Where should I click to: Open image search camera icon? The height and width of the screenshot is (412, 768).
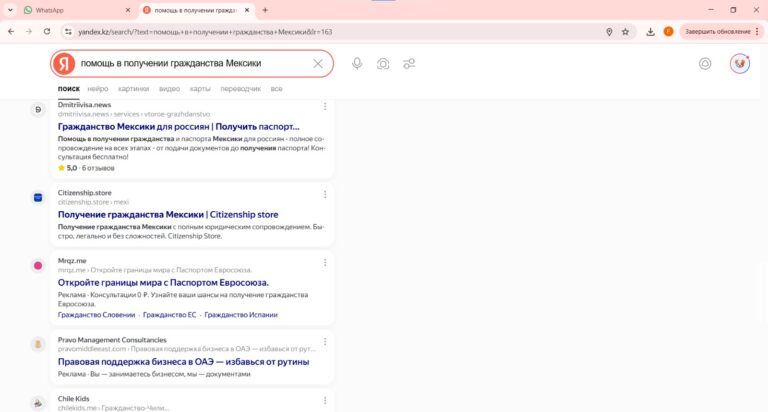(383, 63)
